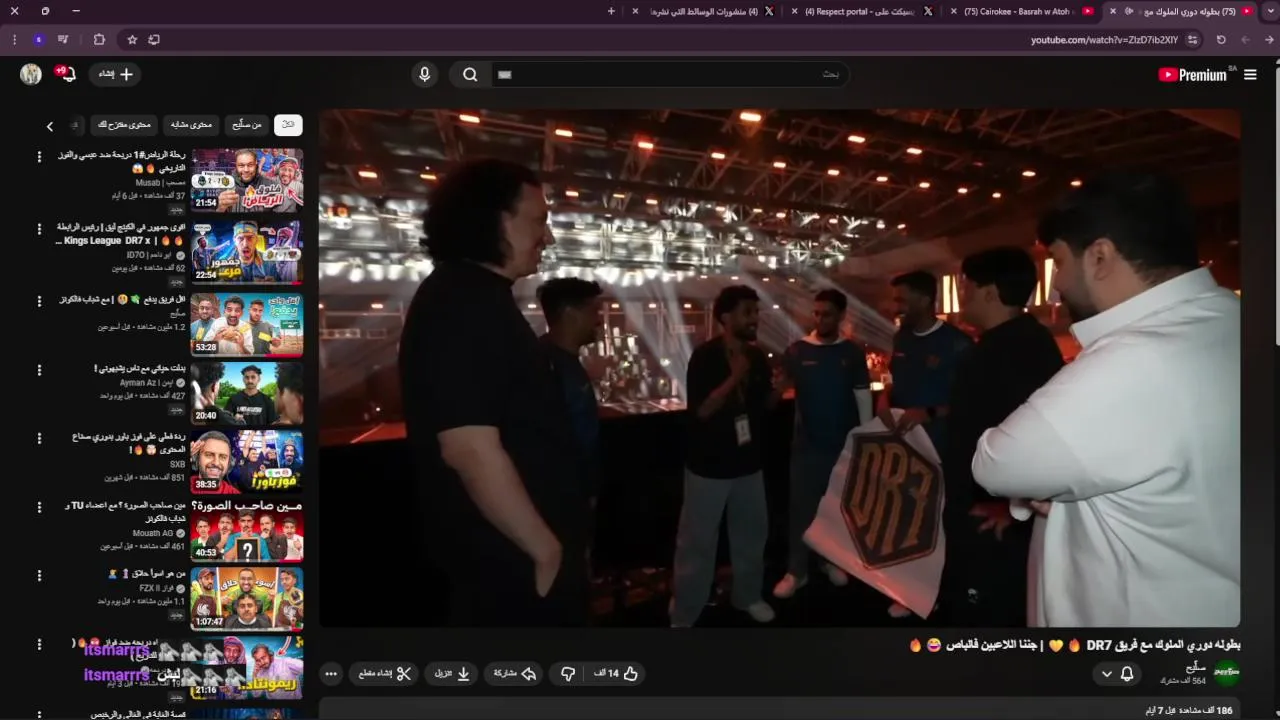Switch to the Respect portal X tab

(x=864, y=11)
